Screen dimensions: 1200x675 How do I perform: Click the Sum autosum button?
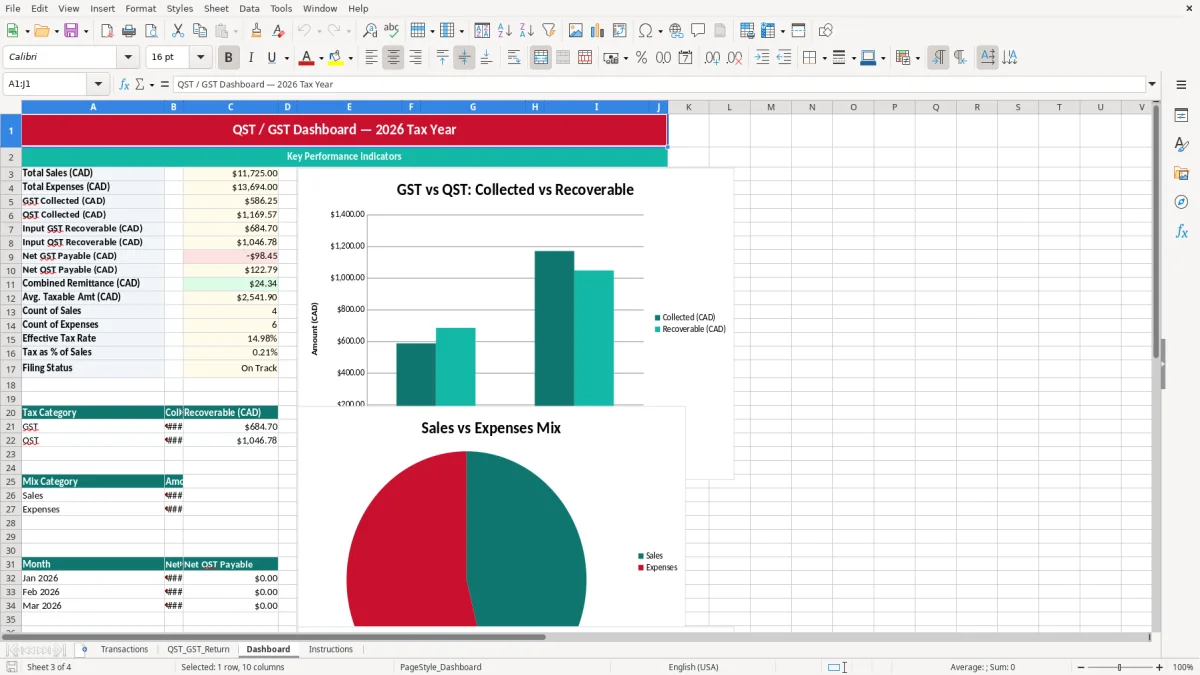(x=140, y=85)
